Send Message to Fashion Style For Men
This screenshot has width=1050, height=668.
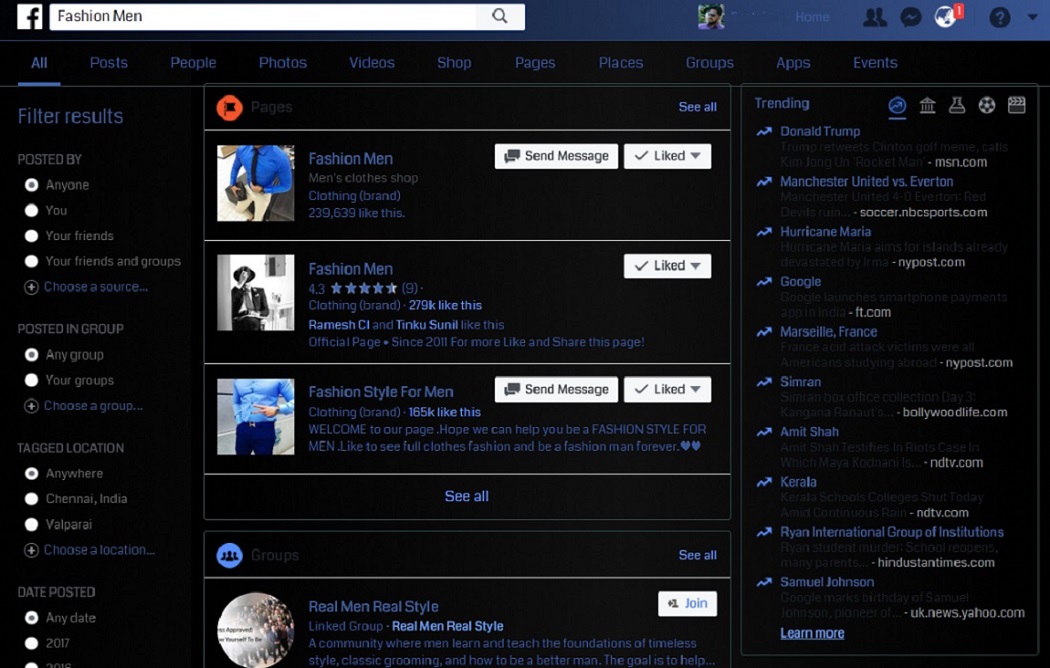(x=556, y=390)
